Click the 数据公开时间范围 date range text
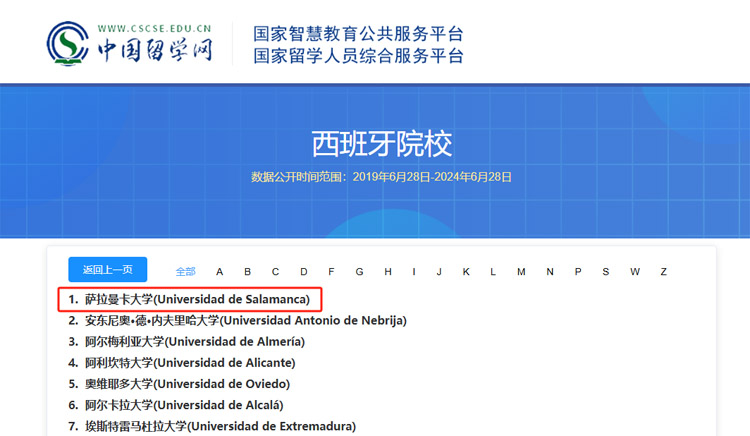This screenshot has width=750, height=436. (x=382, y=177)
